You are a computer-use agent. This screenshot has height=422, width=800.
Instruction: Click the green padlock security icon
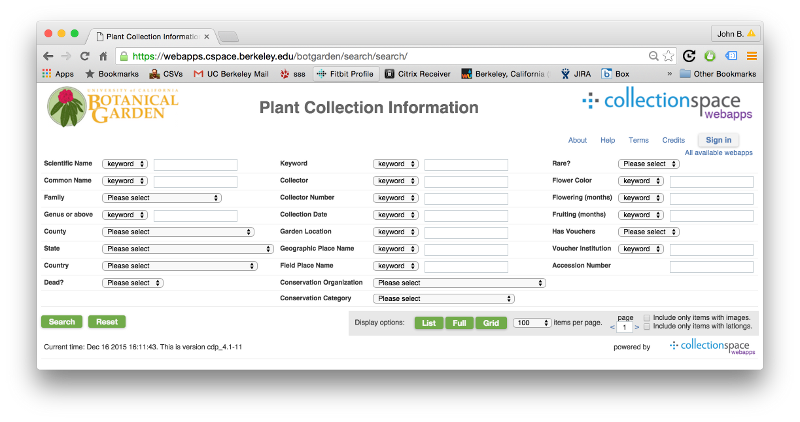coord(123,56)
